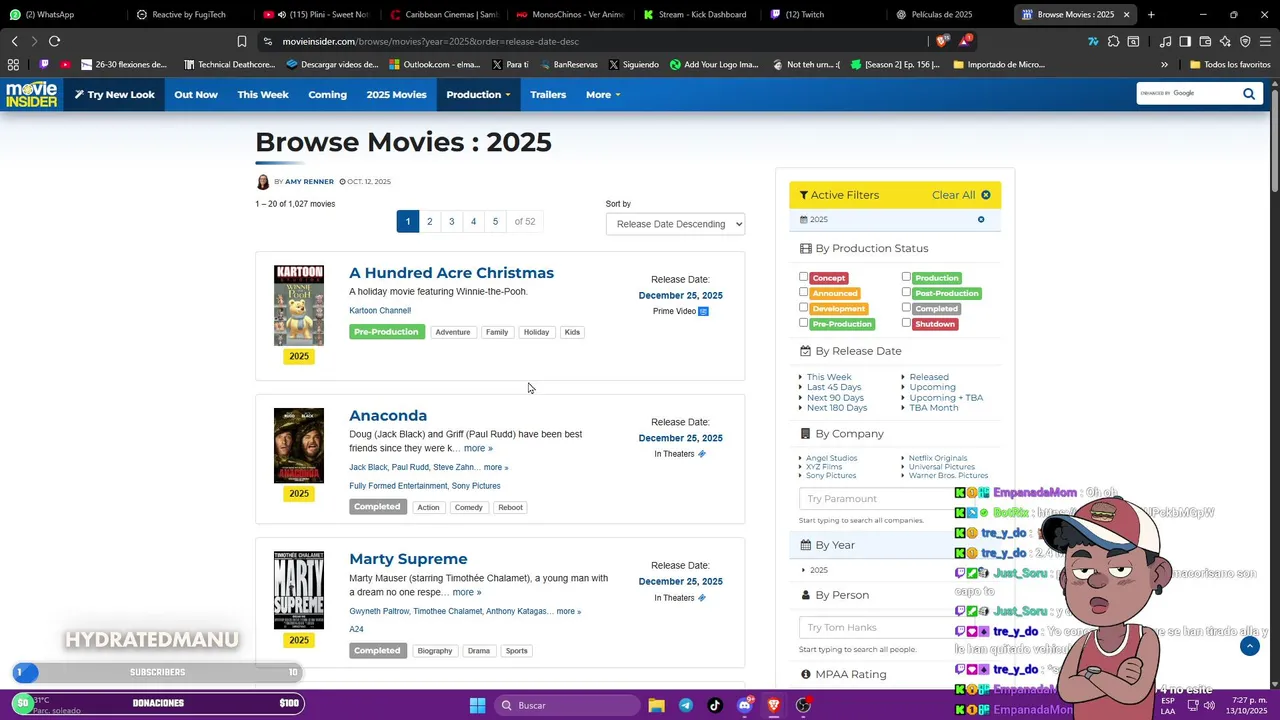This screenshot has height=720, width=1280.
Task: Expand Marty Supreme cast more link
Action: 569,611
